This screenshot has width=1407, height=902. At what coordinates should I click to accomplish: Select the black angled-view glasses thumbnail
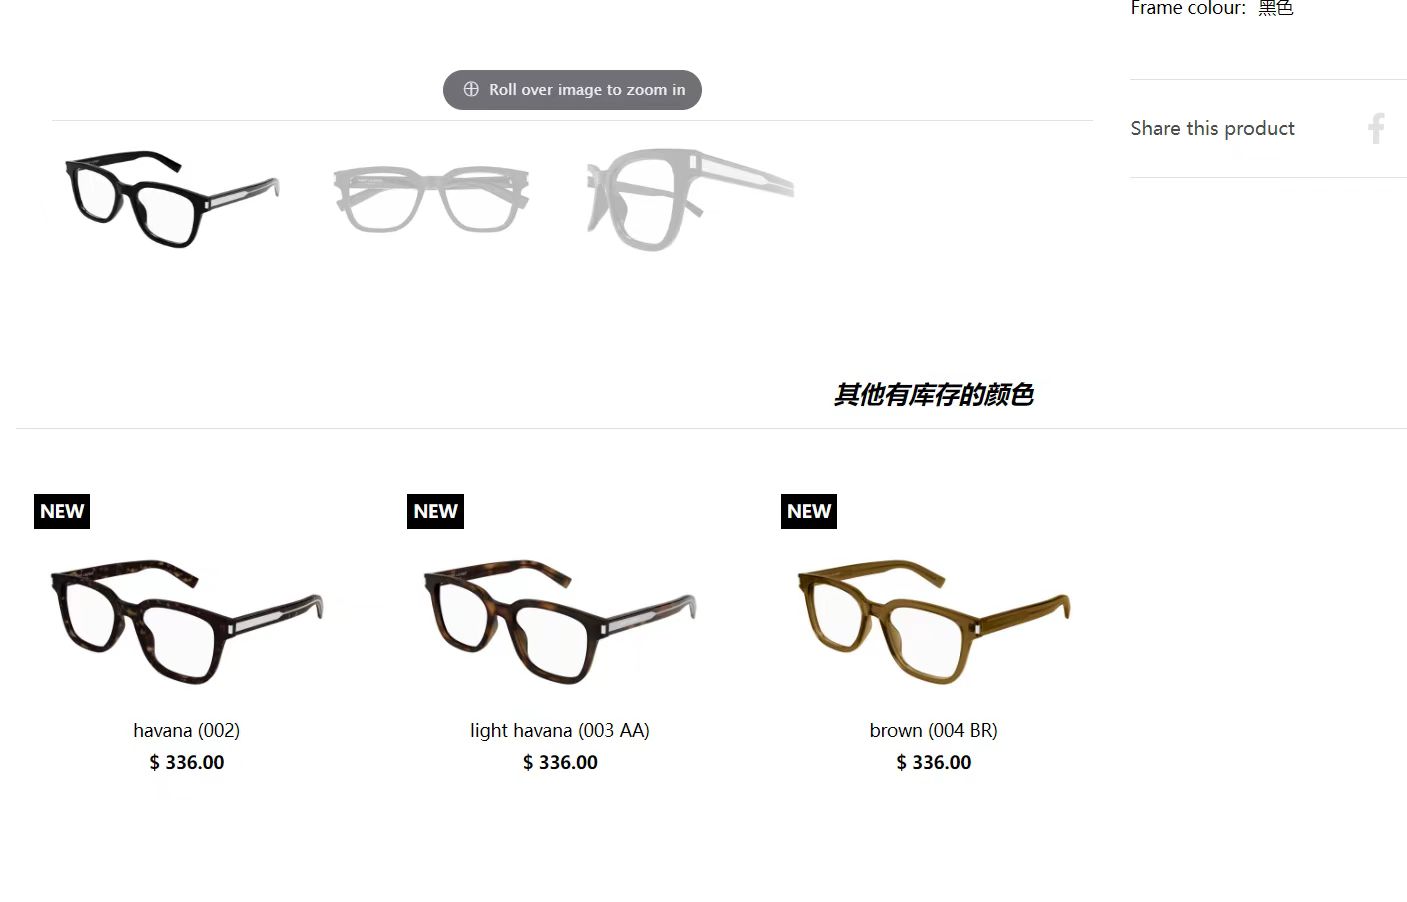pyautogui.click(x=172, y=199)
